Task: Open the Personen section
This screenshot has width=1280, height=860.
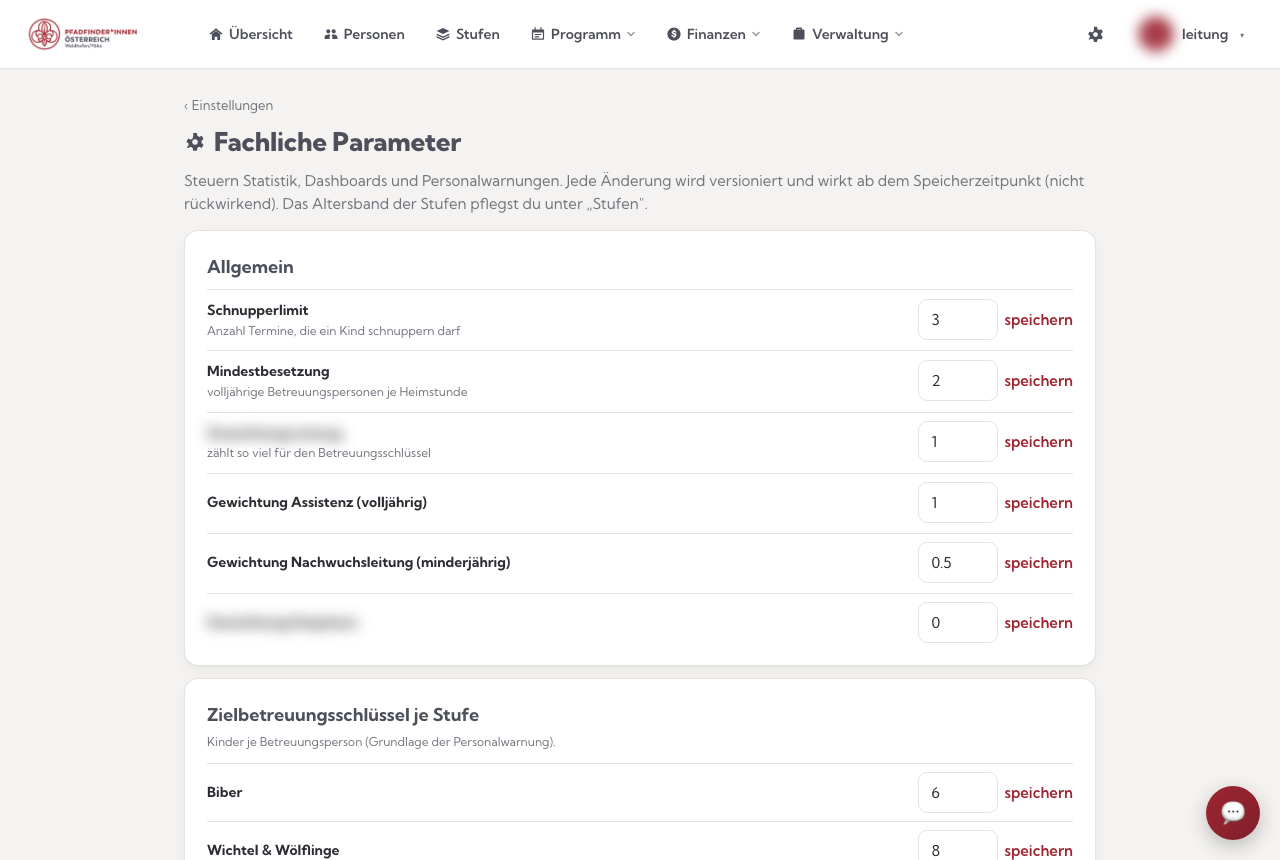Action: [x=364, y=34]
